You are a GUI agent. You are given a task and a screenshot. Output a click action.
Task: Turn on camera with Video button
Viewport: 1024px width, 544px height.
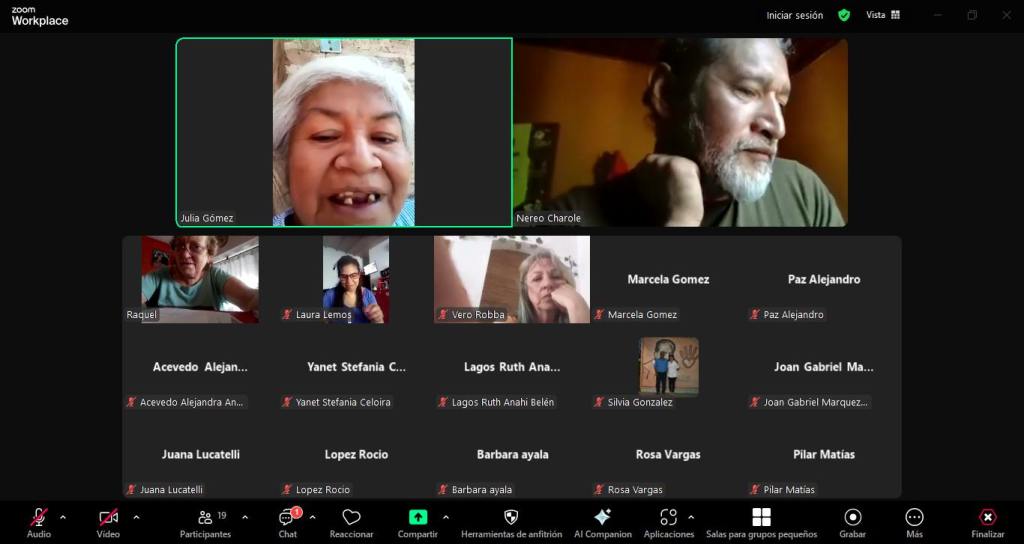coord(108,522)
